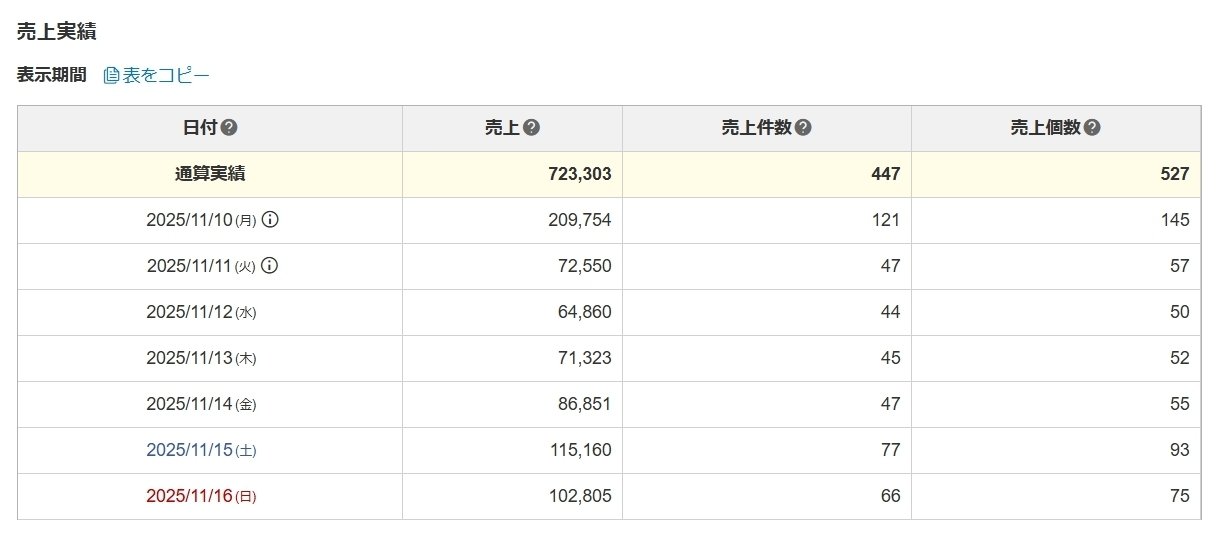
Task: Click the 209,754 sales amount cell
Action: pos(580,220)
